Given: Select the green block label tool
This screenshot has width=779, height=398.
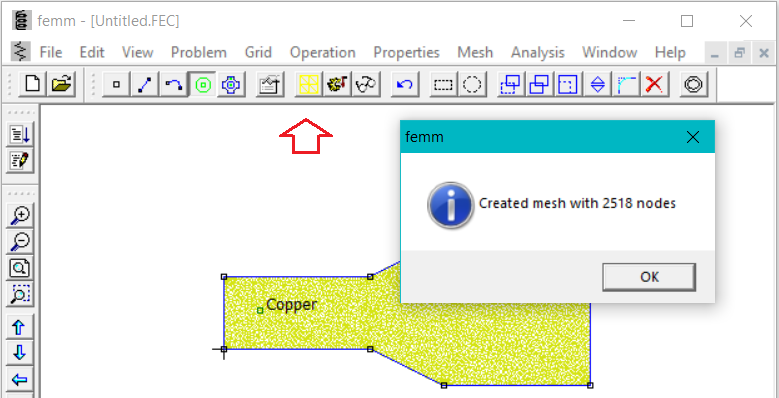Looking at the screenshot, I should tap(202, 84).
